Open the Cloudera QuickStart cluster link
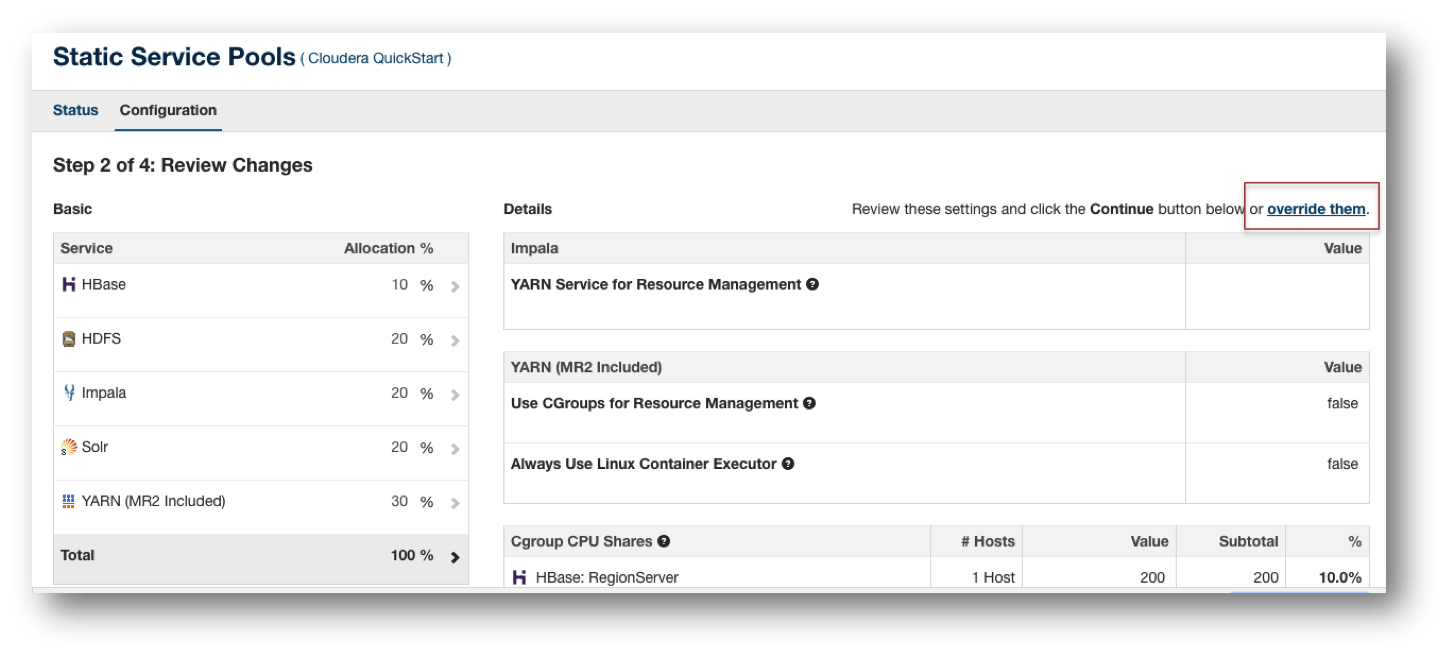This screenshot has height=658, width=1451. coord(376,59)
